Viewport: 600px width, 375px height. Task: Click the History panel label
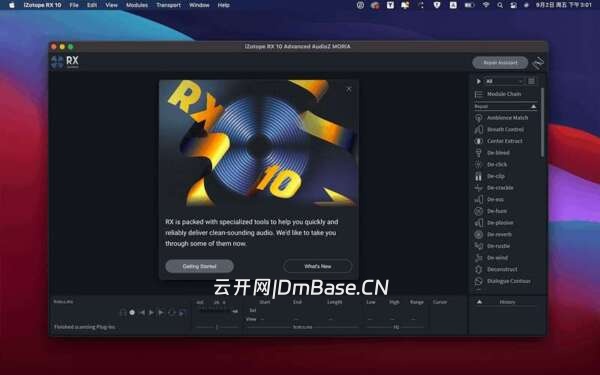click(x=507, y=302)
